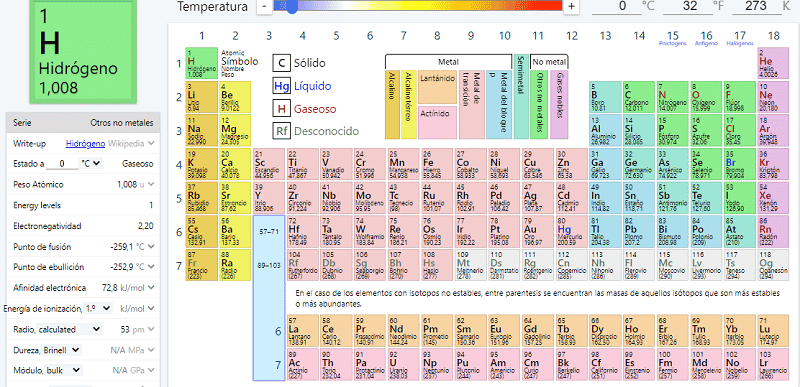
Task: Choose the Carbono (C) element cell
Action: coord(639,97)
